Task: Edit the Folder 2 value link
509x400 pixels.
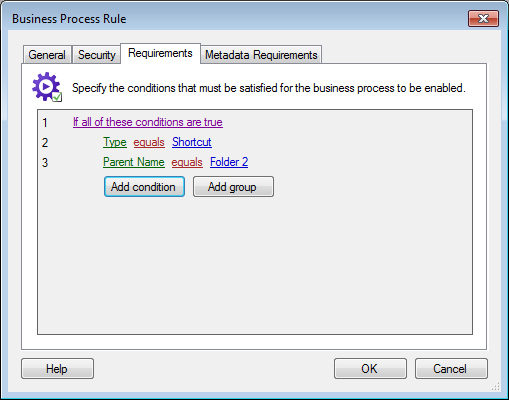Action: pyautogui.click(x=229, y=162)
